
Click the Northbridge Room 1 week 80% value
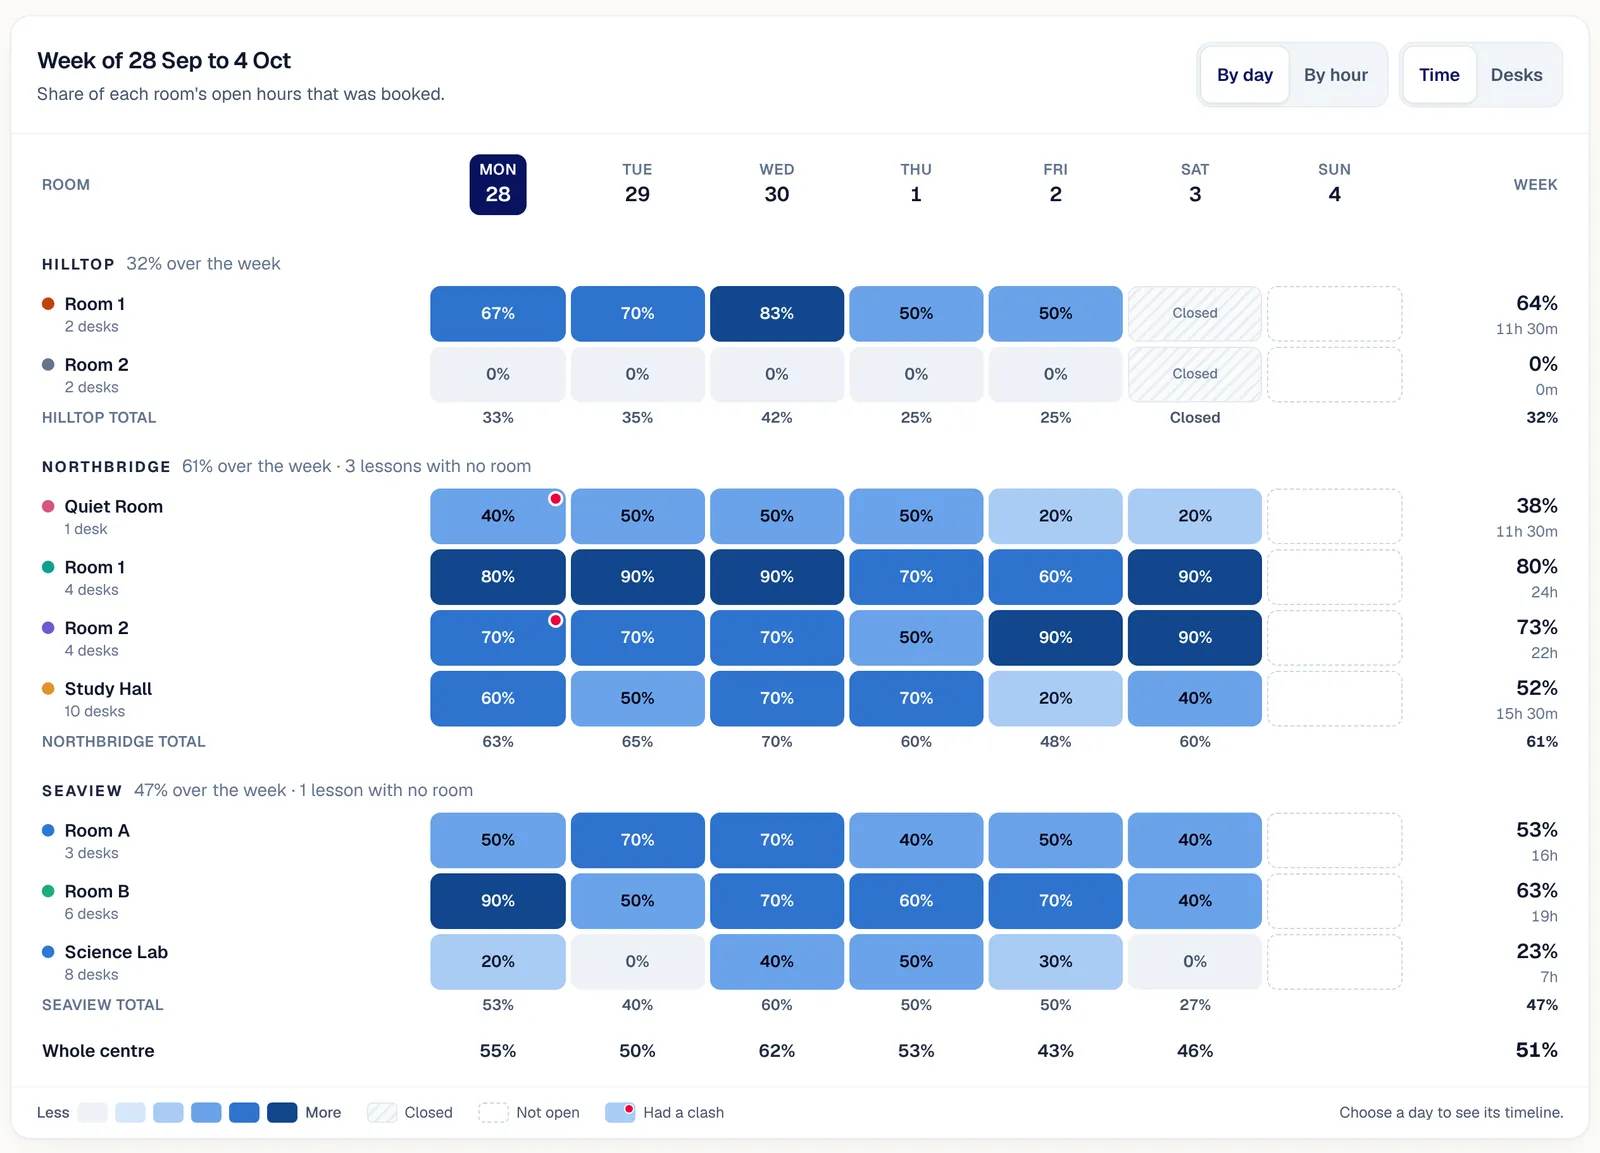click(1536, 567)
